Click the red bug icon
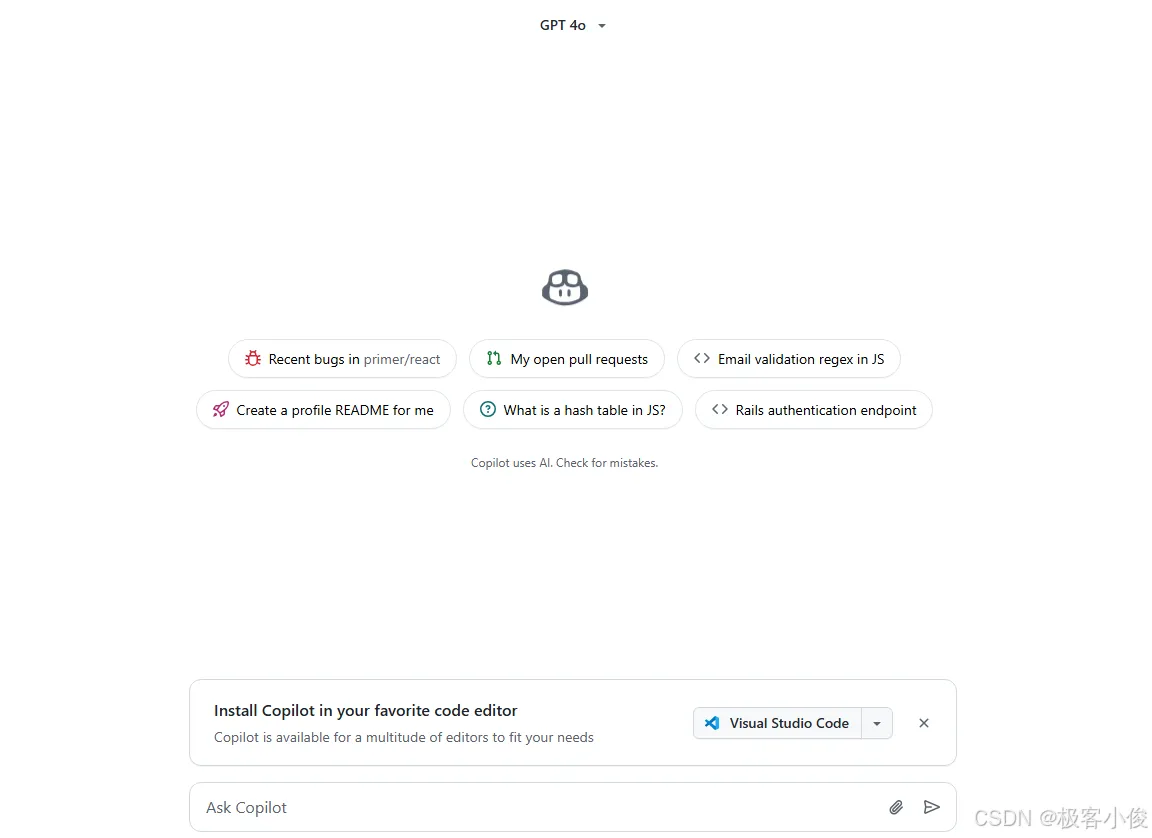This screenshot has height=838, width=1152. coord(253,358)
